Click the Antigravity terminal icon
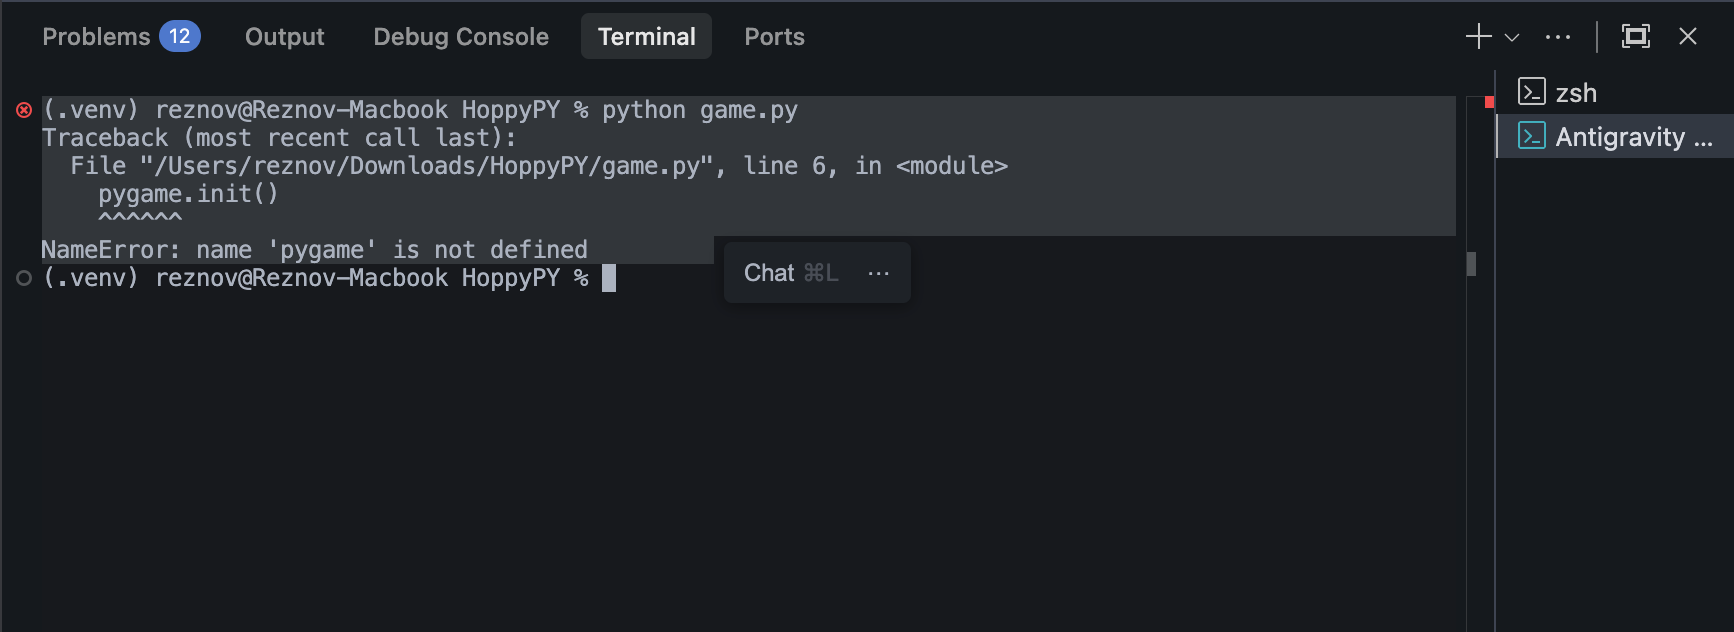This screenshot has height=632, width=1734. point(1531,137)
